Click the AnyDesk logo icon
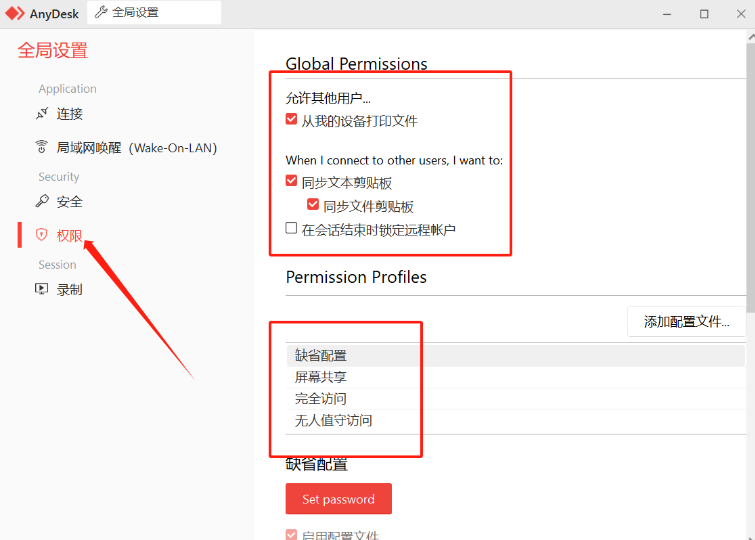Image resolution: width=755 pixels, height=540 pixels. tap(15, 13)
